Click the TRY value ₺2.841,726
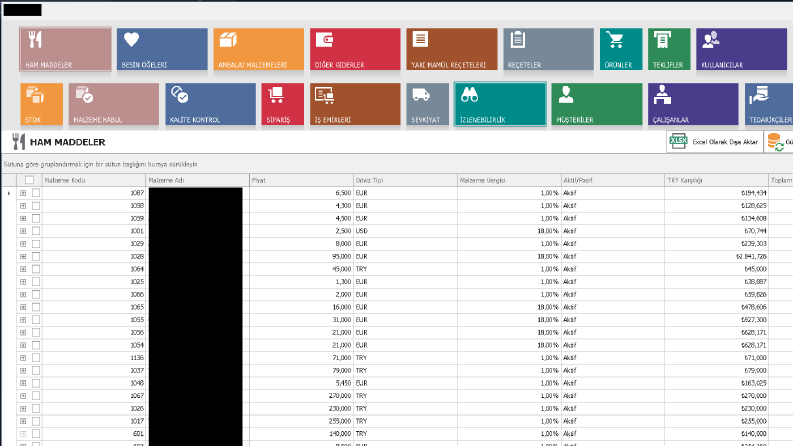Viewport: 793px width, 446px height. [716, 256]
